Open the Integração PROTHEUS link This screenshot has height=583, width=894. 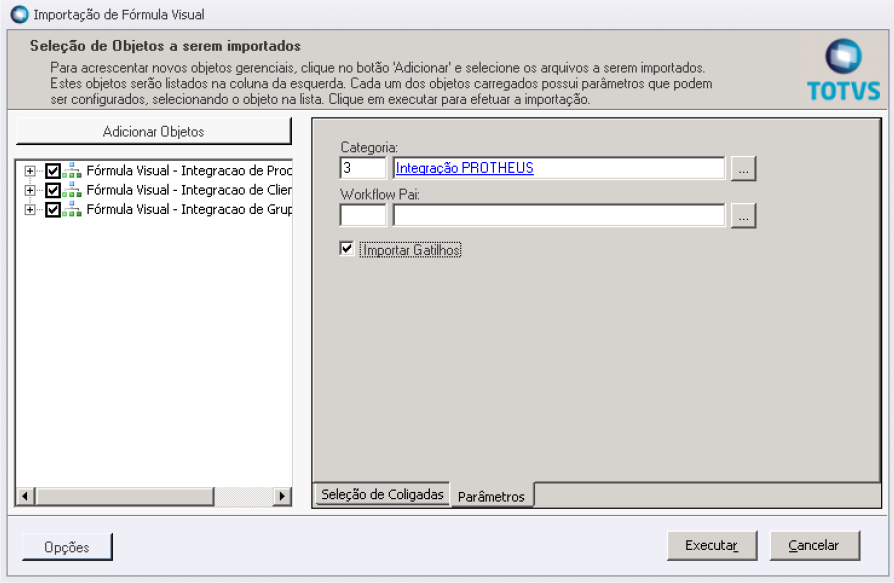(x=465, y=168)
